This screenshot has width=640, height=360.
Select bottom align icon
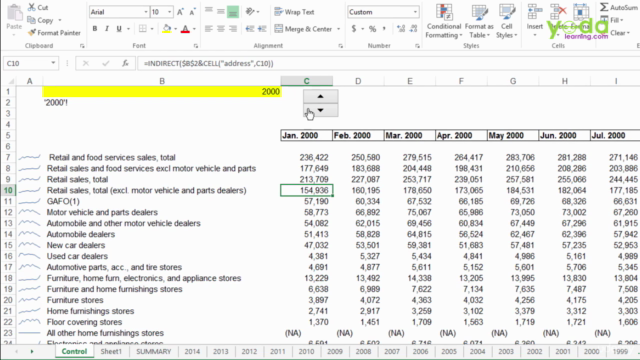233,12
